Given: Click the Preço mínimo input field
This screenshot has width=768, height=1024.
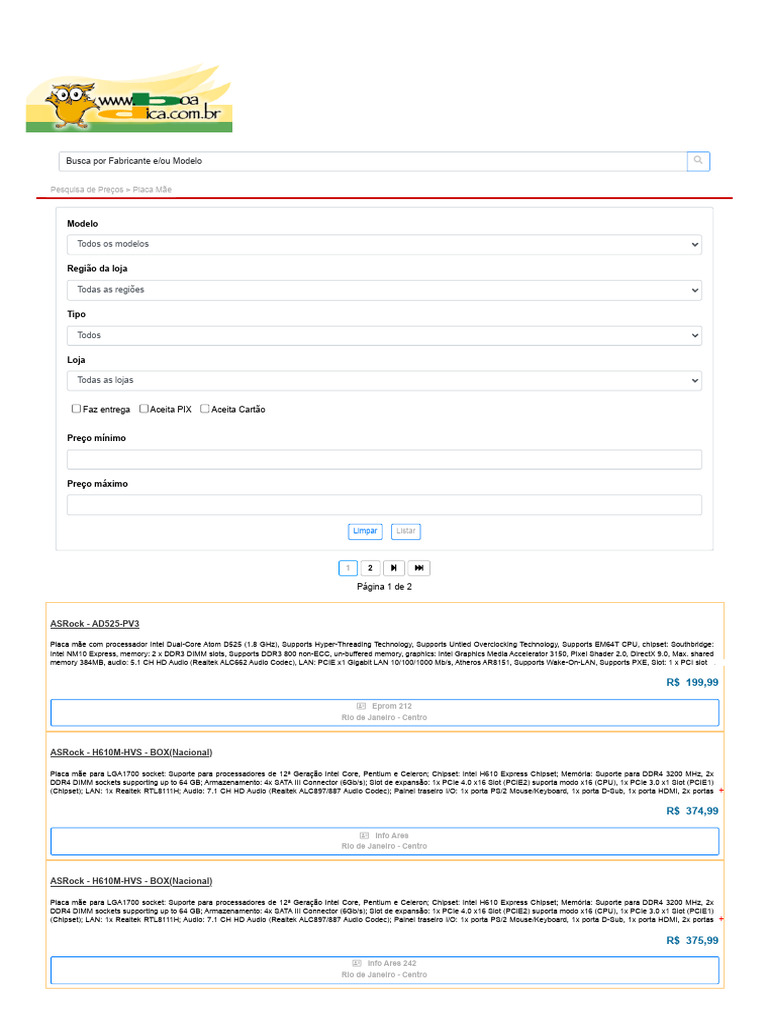Looking at the screenshot, I should (384, 459).
